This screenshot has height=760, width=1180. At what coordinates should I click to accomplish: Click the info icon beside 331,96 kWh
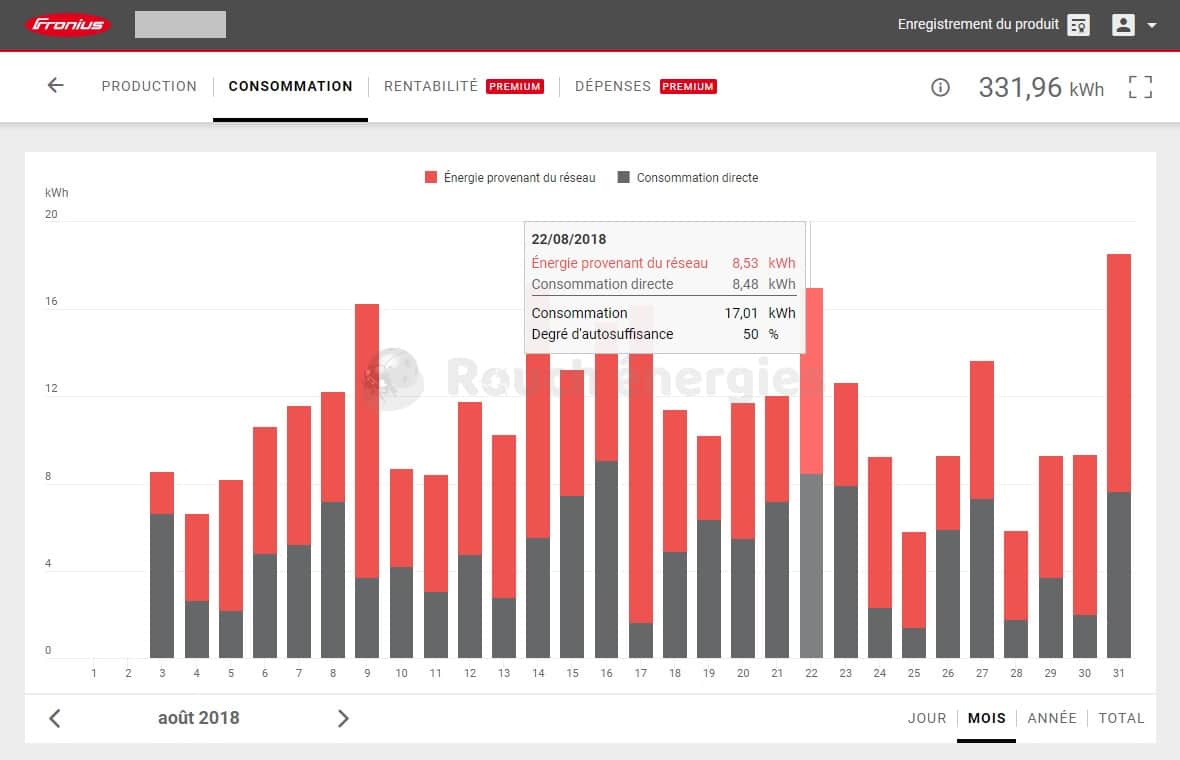click(940, 87)
